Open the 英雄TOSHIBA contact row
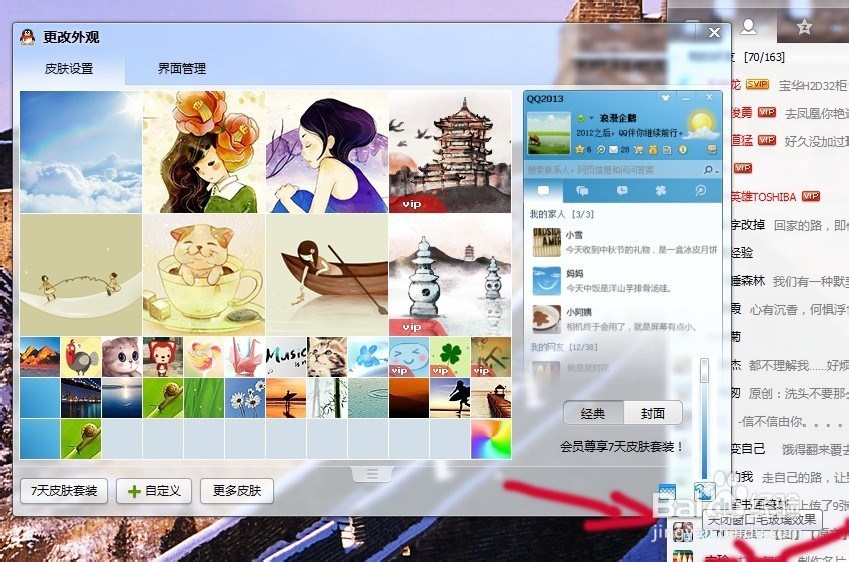Screen dimensions: 849x562 (789, 197)
